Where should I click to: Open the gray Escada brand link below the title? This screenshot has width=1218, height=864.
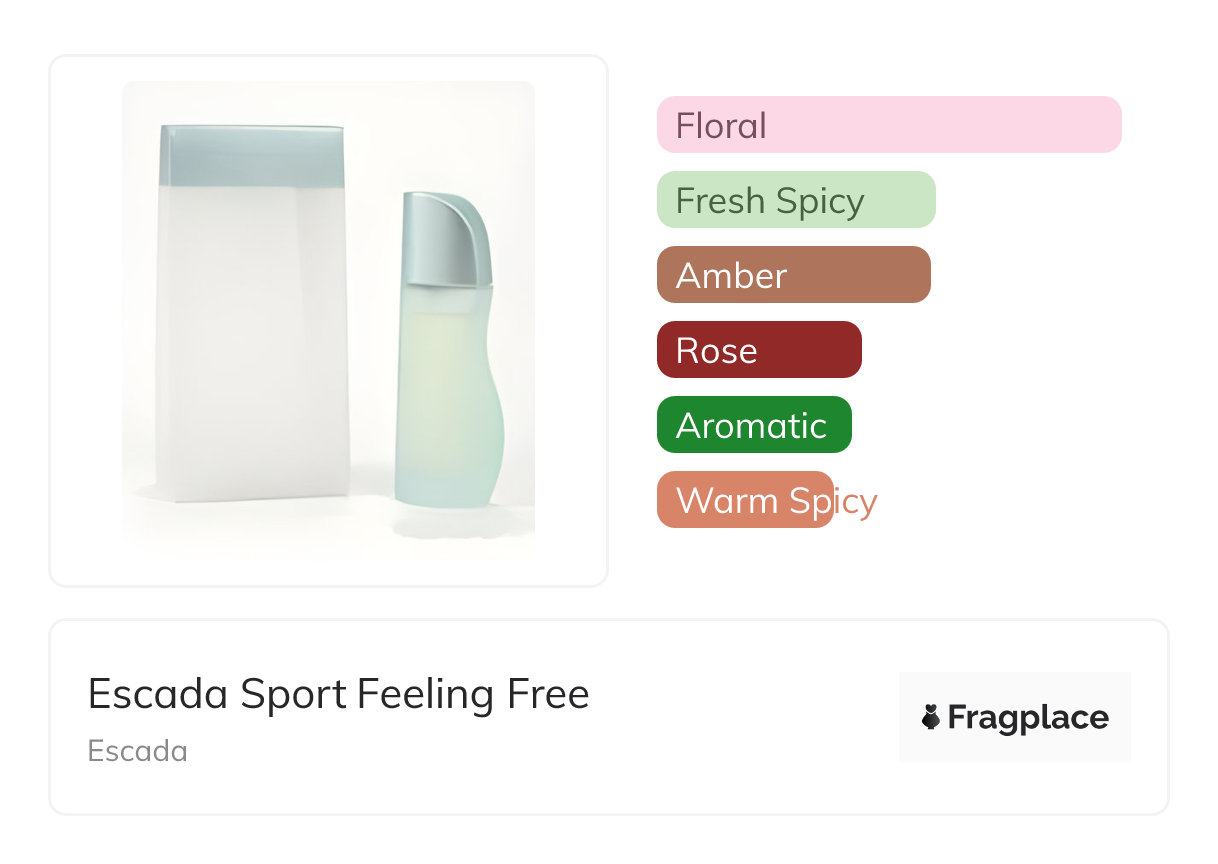(x=138, y=751)
